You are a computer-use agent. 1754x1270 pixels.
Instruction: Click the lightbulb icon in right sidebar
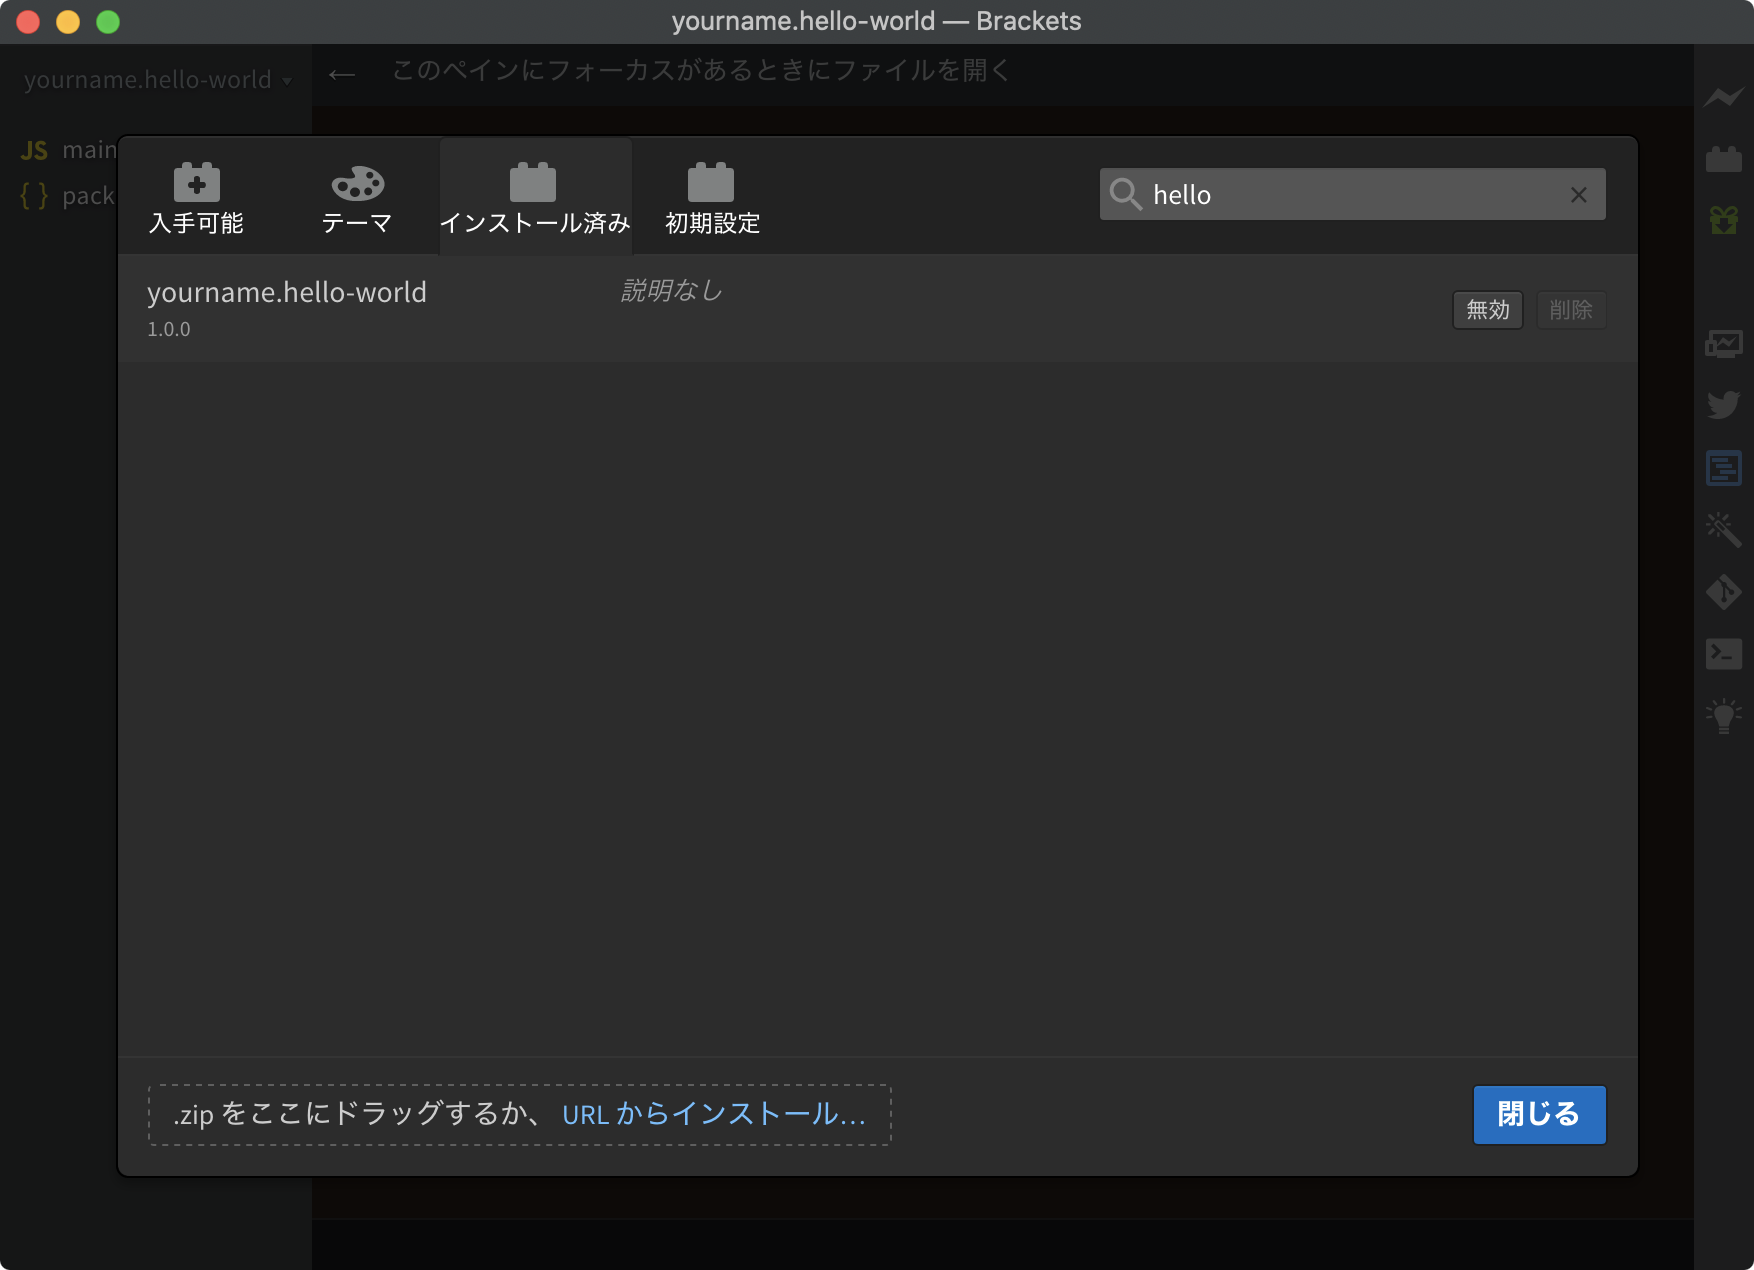[1723, 716]
